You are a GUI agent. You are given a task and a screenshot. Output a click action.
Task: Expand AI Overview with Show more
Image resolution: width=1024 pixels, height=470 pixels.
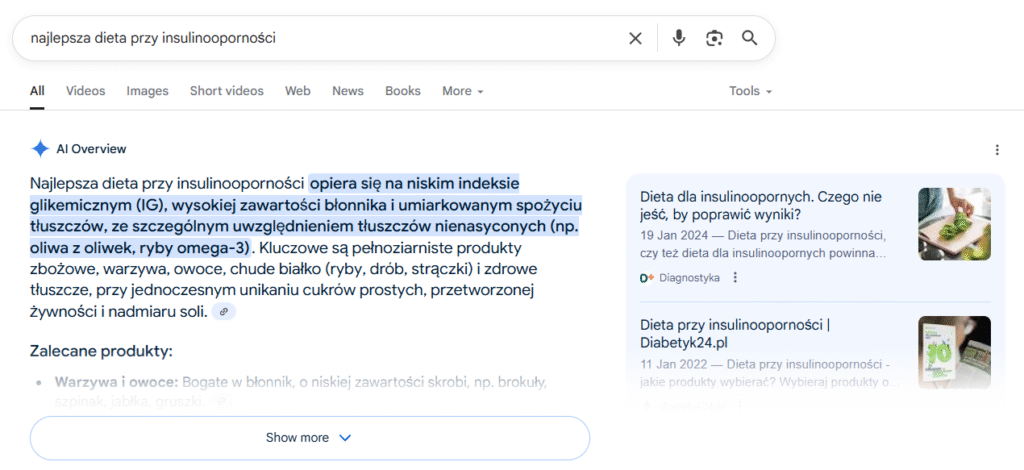pyautogui.click(x=310, y=438)
